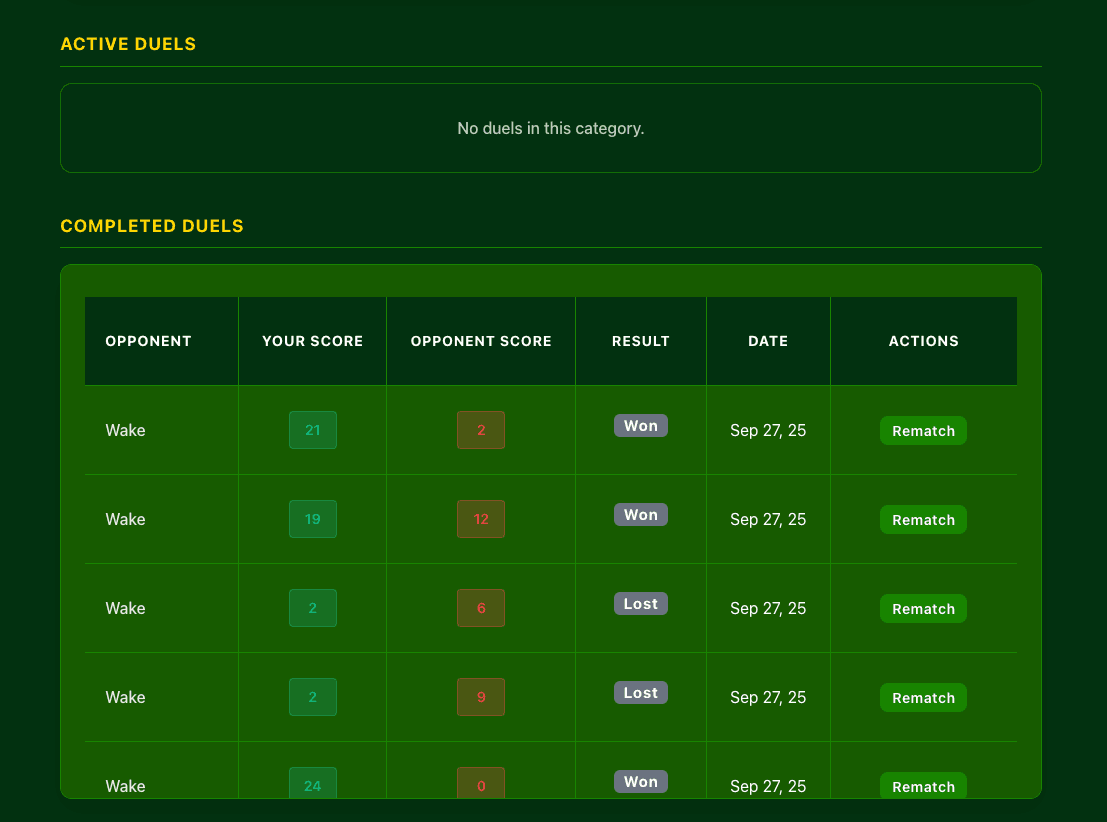Hit Rematch for the 2–9 loss

coord(923,698)
